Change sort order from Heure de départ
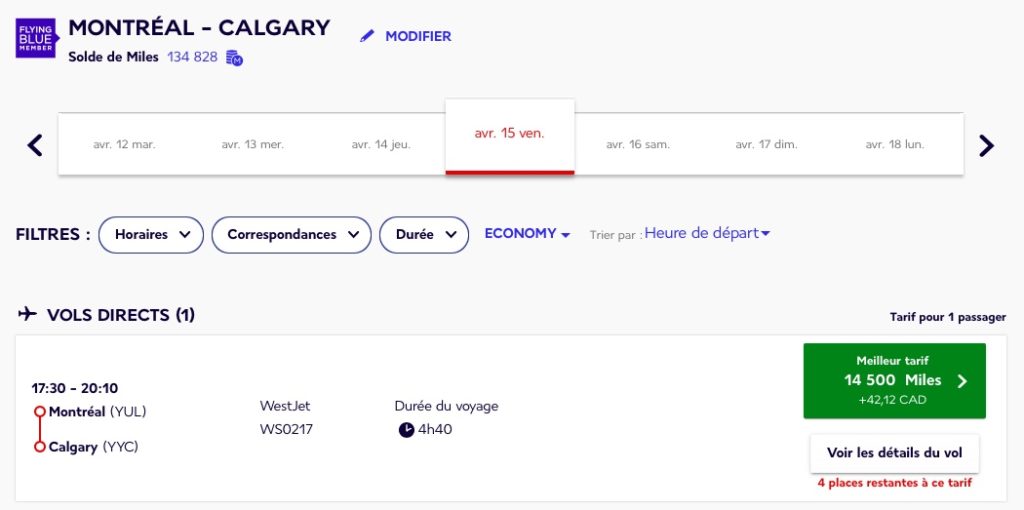This screenshot has height=510, width=1024. (707, 234)
